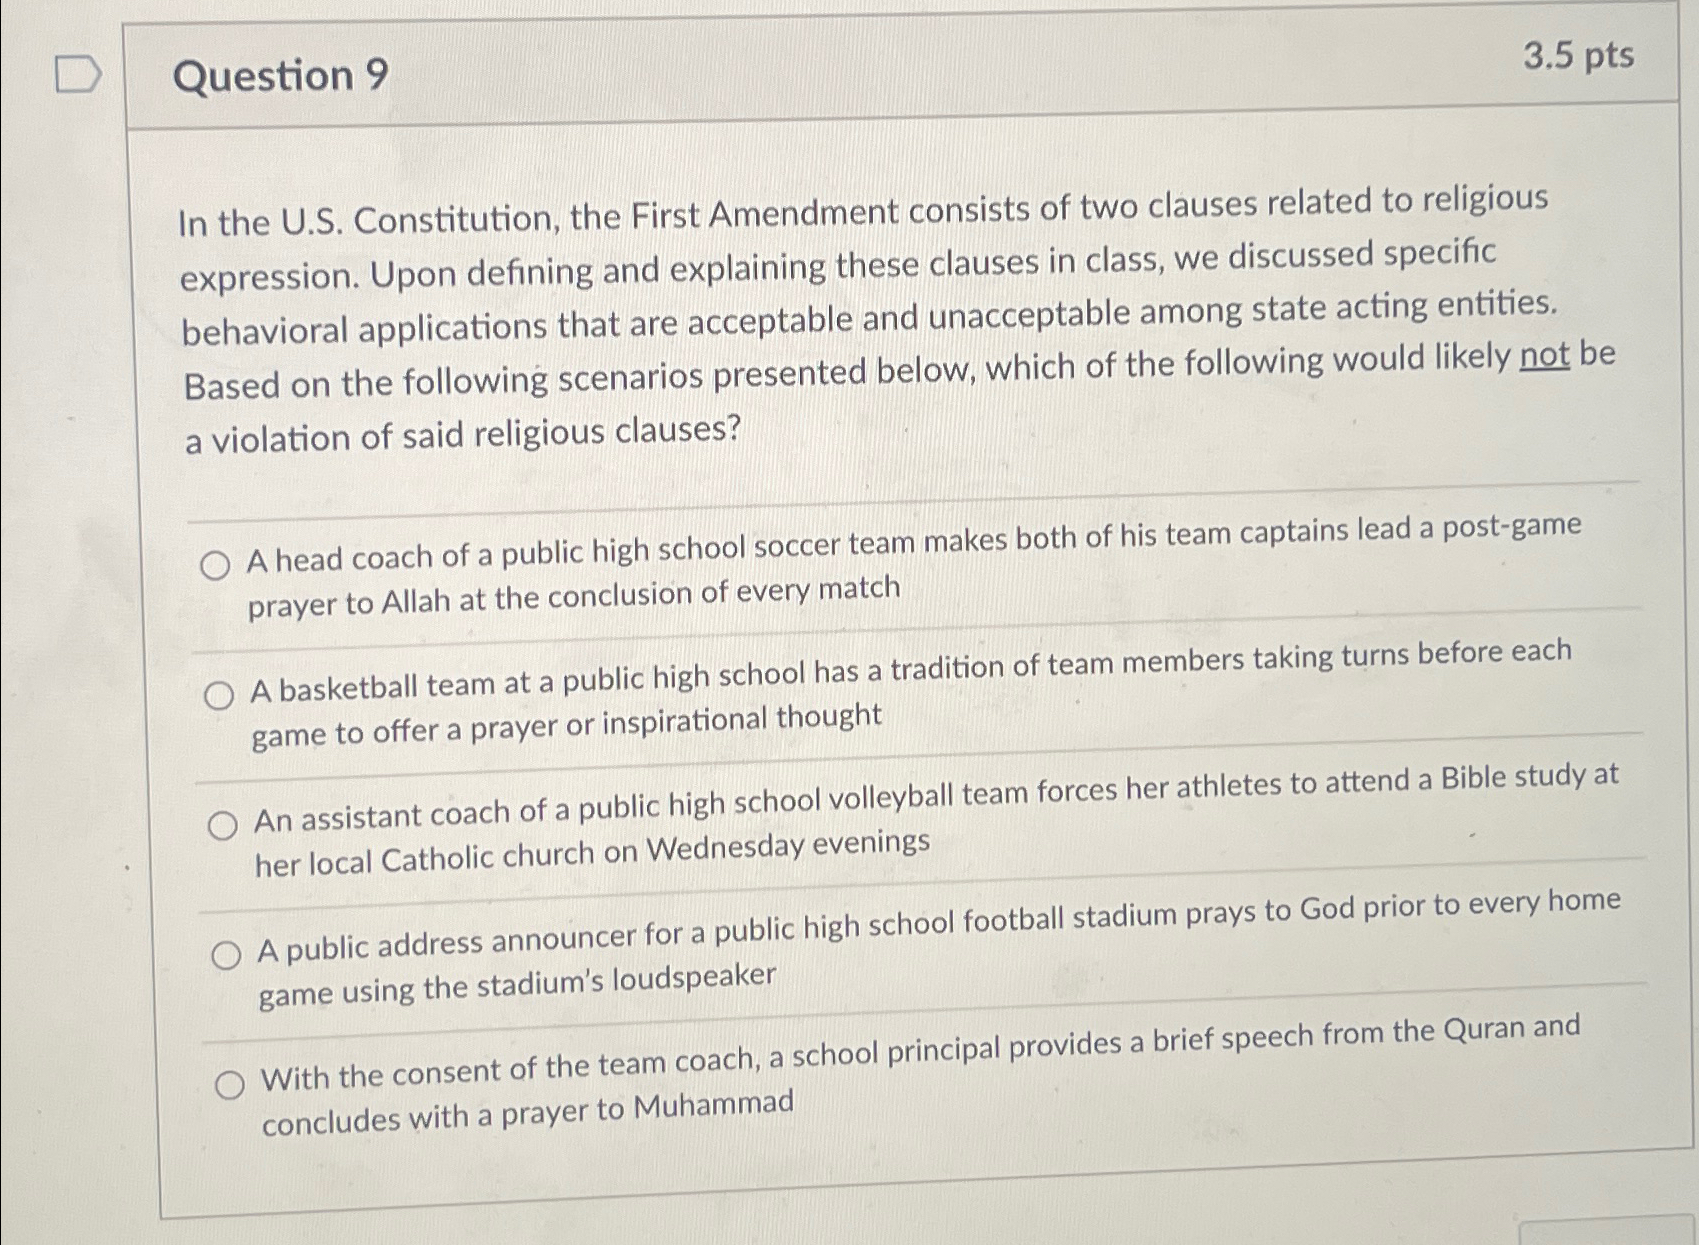Select the soccer coach Allah prayer option

(215, 565)
